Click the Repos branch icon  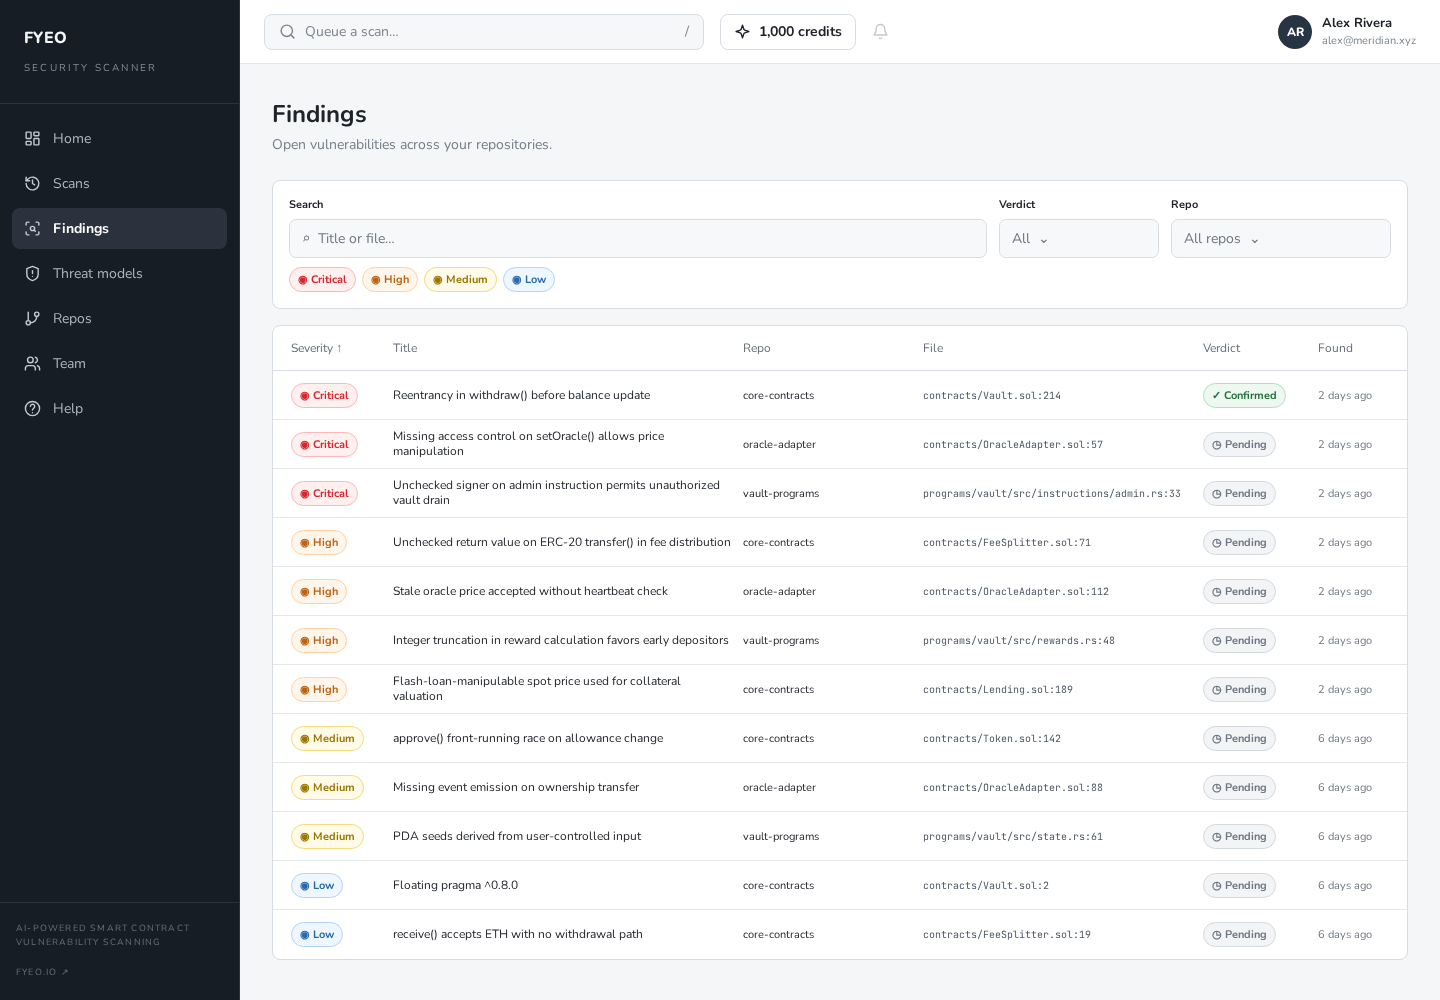tap(32, 318)
